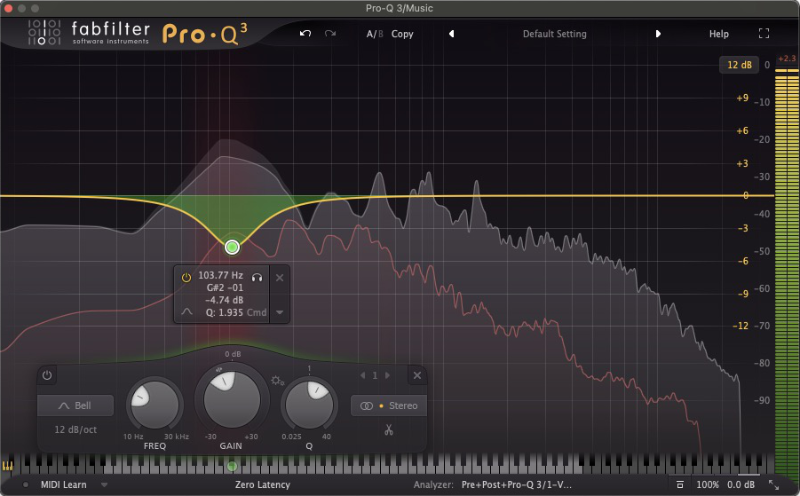Screen dimensions: 800x496
Task: Toggle band bypass in the control panel
Action: (x=46, y=376)
